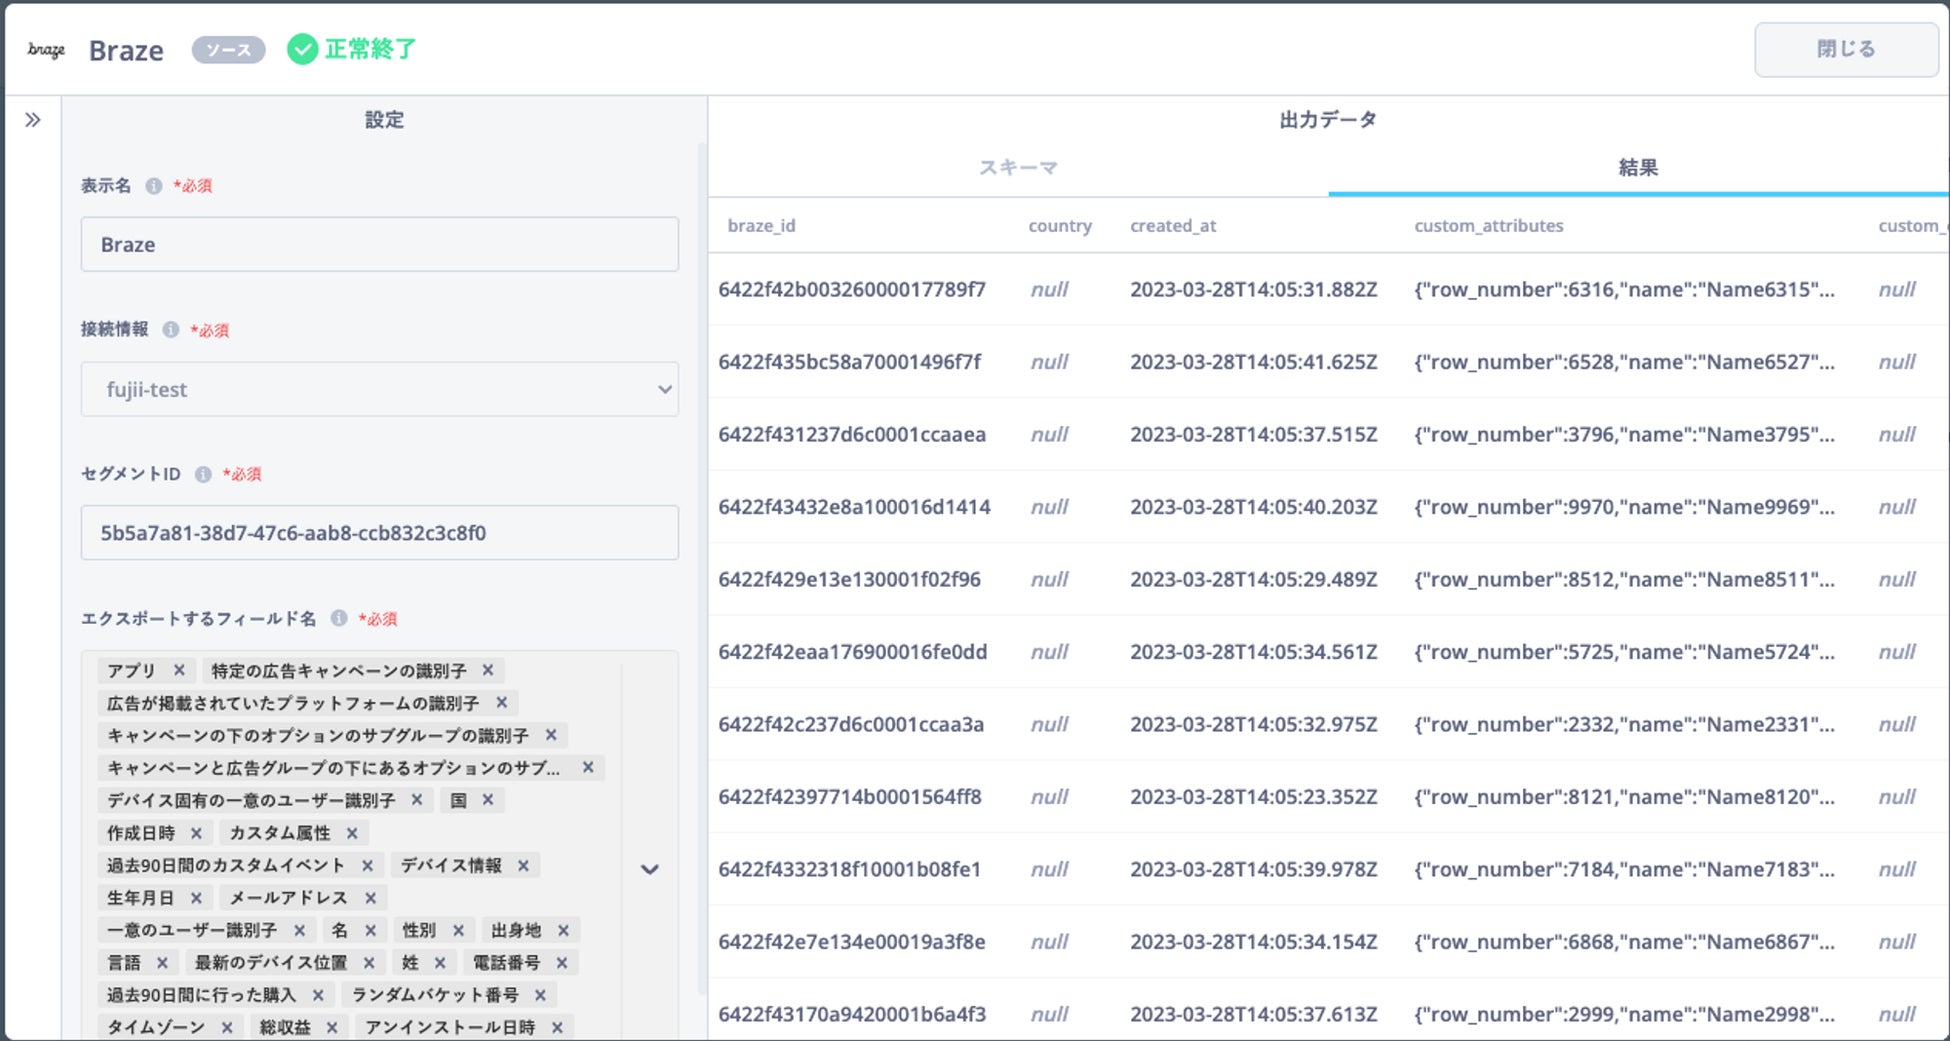Image resolution: width=1950 pixels, height=1041 pixels.
Task: Select custom_attributes cell containing Name2998
Action: click(x=1624, y=1014)
